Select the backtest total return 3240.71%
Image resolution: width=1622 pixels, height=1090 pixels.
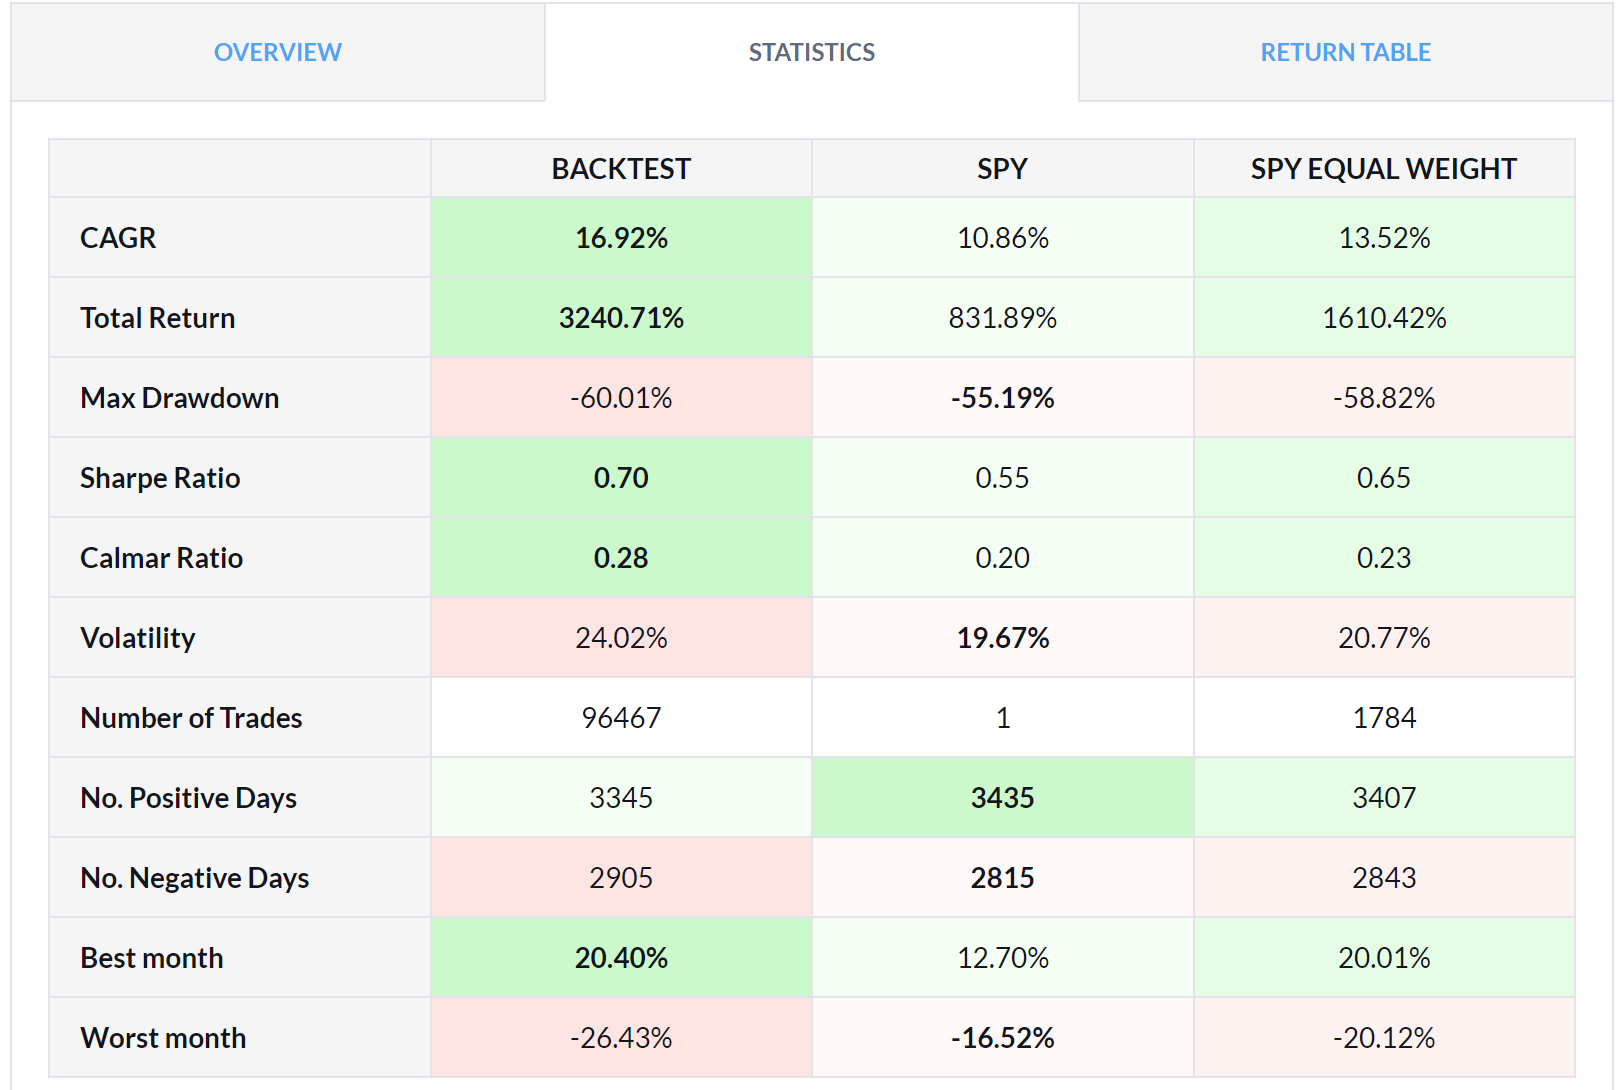[621, 318]
